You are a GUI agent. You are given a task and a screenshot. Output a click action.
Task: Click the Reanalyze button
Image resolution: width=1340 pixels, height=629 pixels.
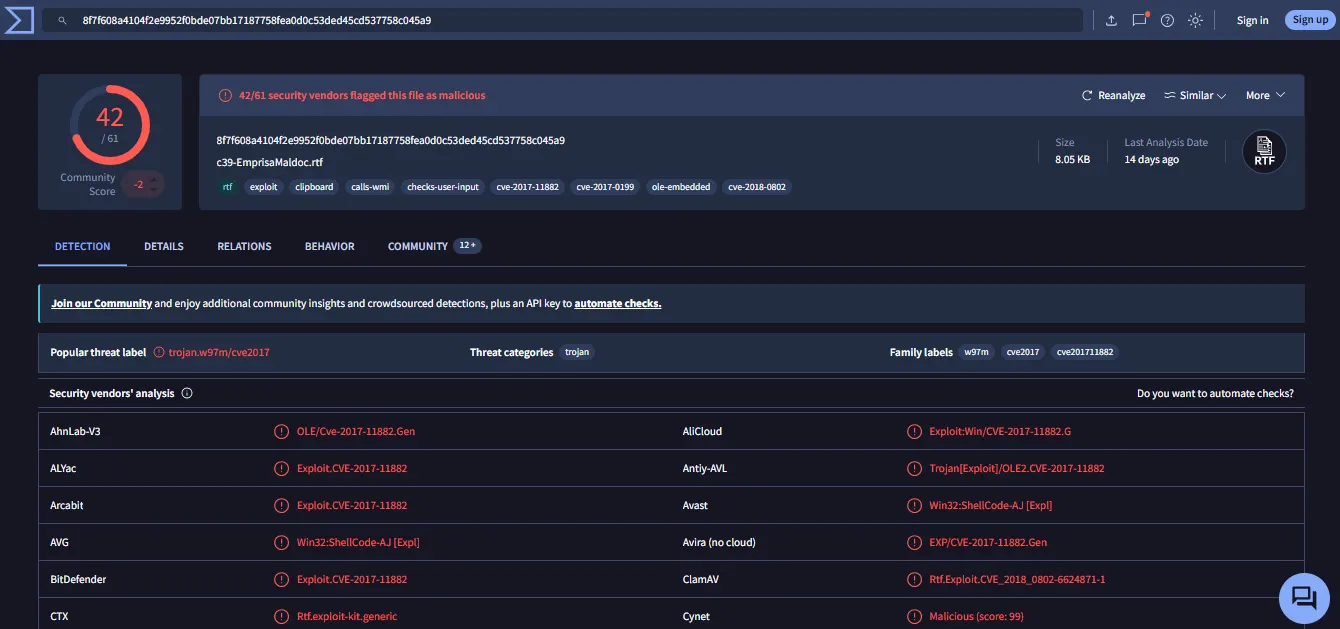pyautogui.click(x=1114, y=96)
